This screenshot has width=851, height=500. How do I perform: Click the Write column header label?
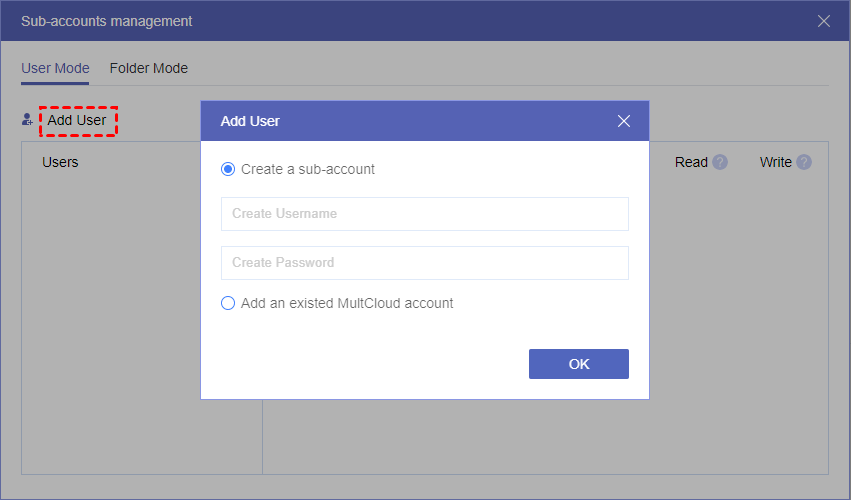pos(775,162)
